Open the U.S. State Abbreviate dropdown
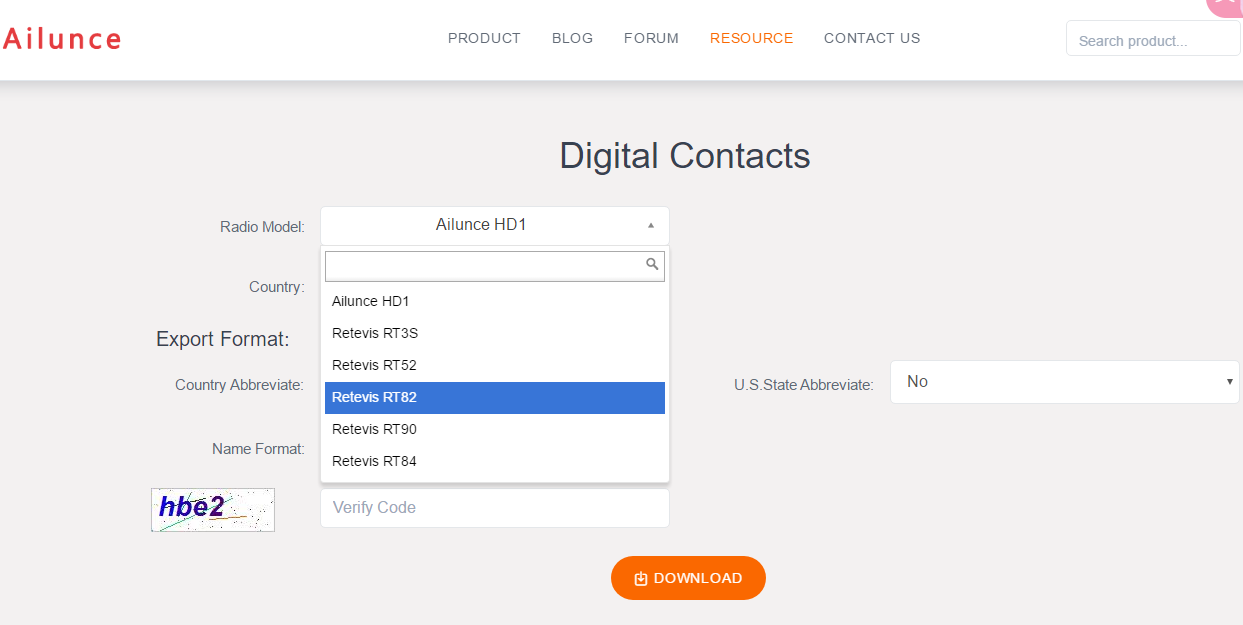 click(x=1064, y=382)
